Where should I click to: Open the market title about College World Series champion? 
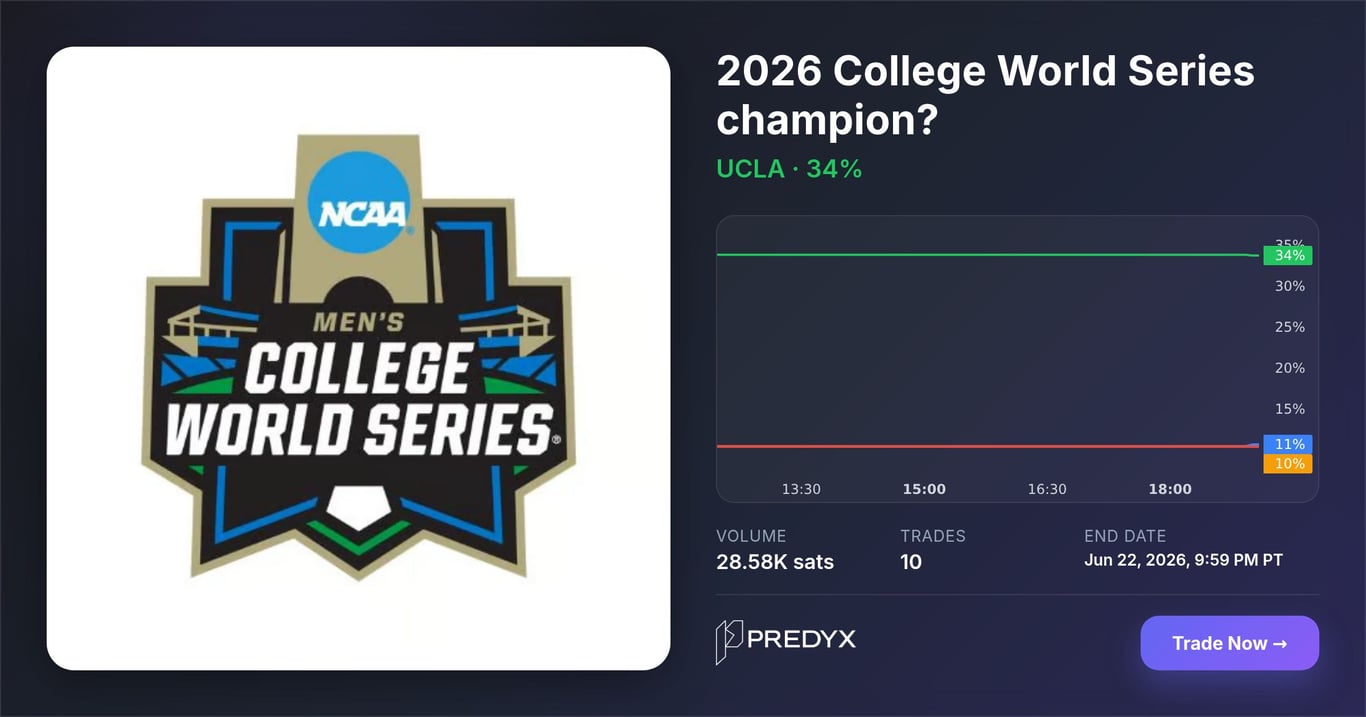tap(985, 96)
